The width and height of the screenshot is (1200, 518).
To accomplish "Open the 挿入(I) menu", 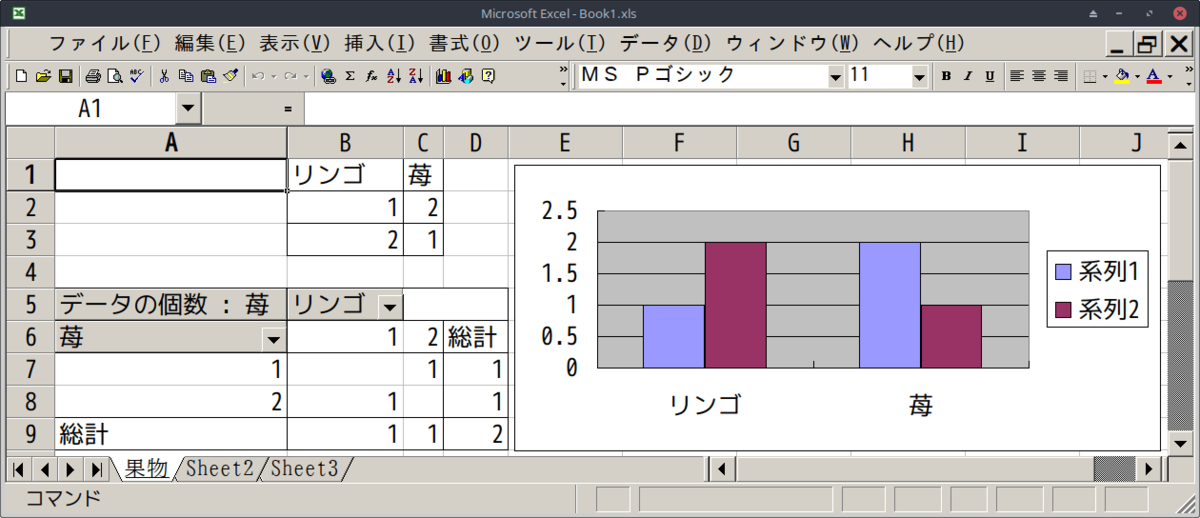I will pyautogui.click(x=379, y=44).
